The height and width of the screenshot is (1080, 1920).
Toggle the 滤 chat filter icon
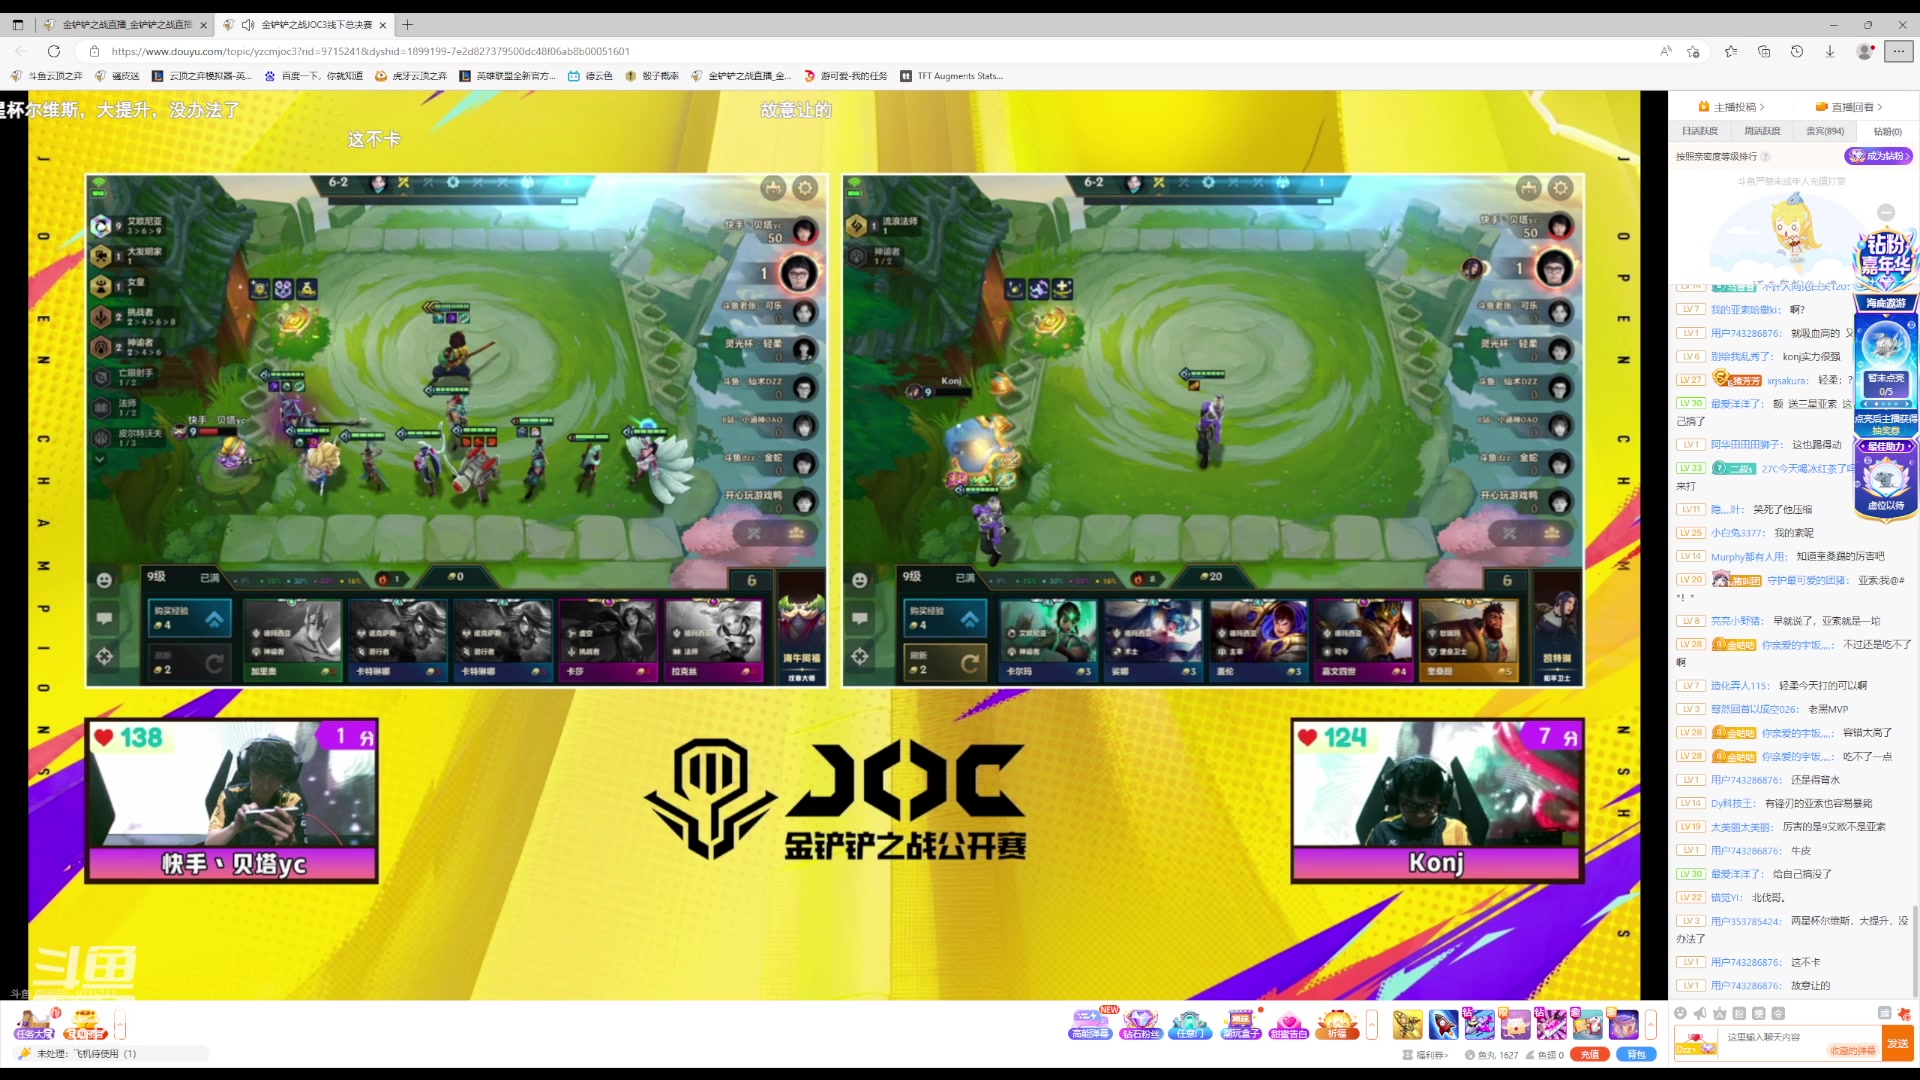pyautogui.click(x=1885, y=1013)
